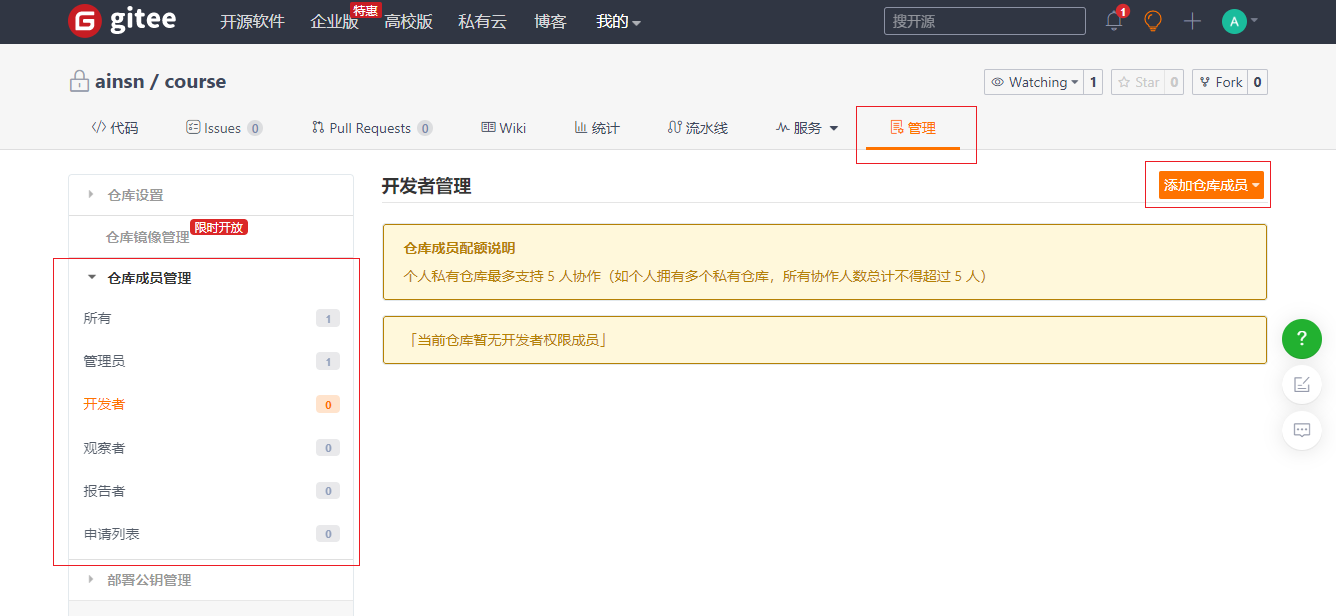
Task: Open the 添加仓库成员 dropdown button
Action: click(x=1211, y=185)
